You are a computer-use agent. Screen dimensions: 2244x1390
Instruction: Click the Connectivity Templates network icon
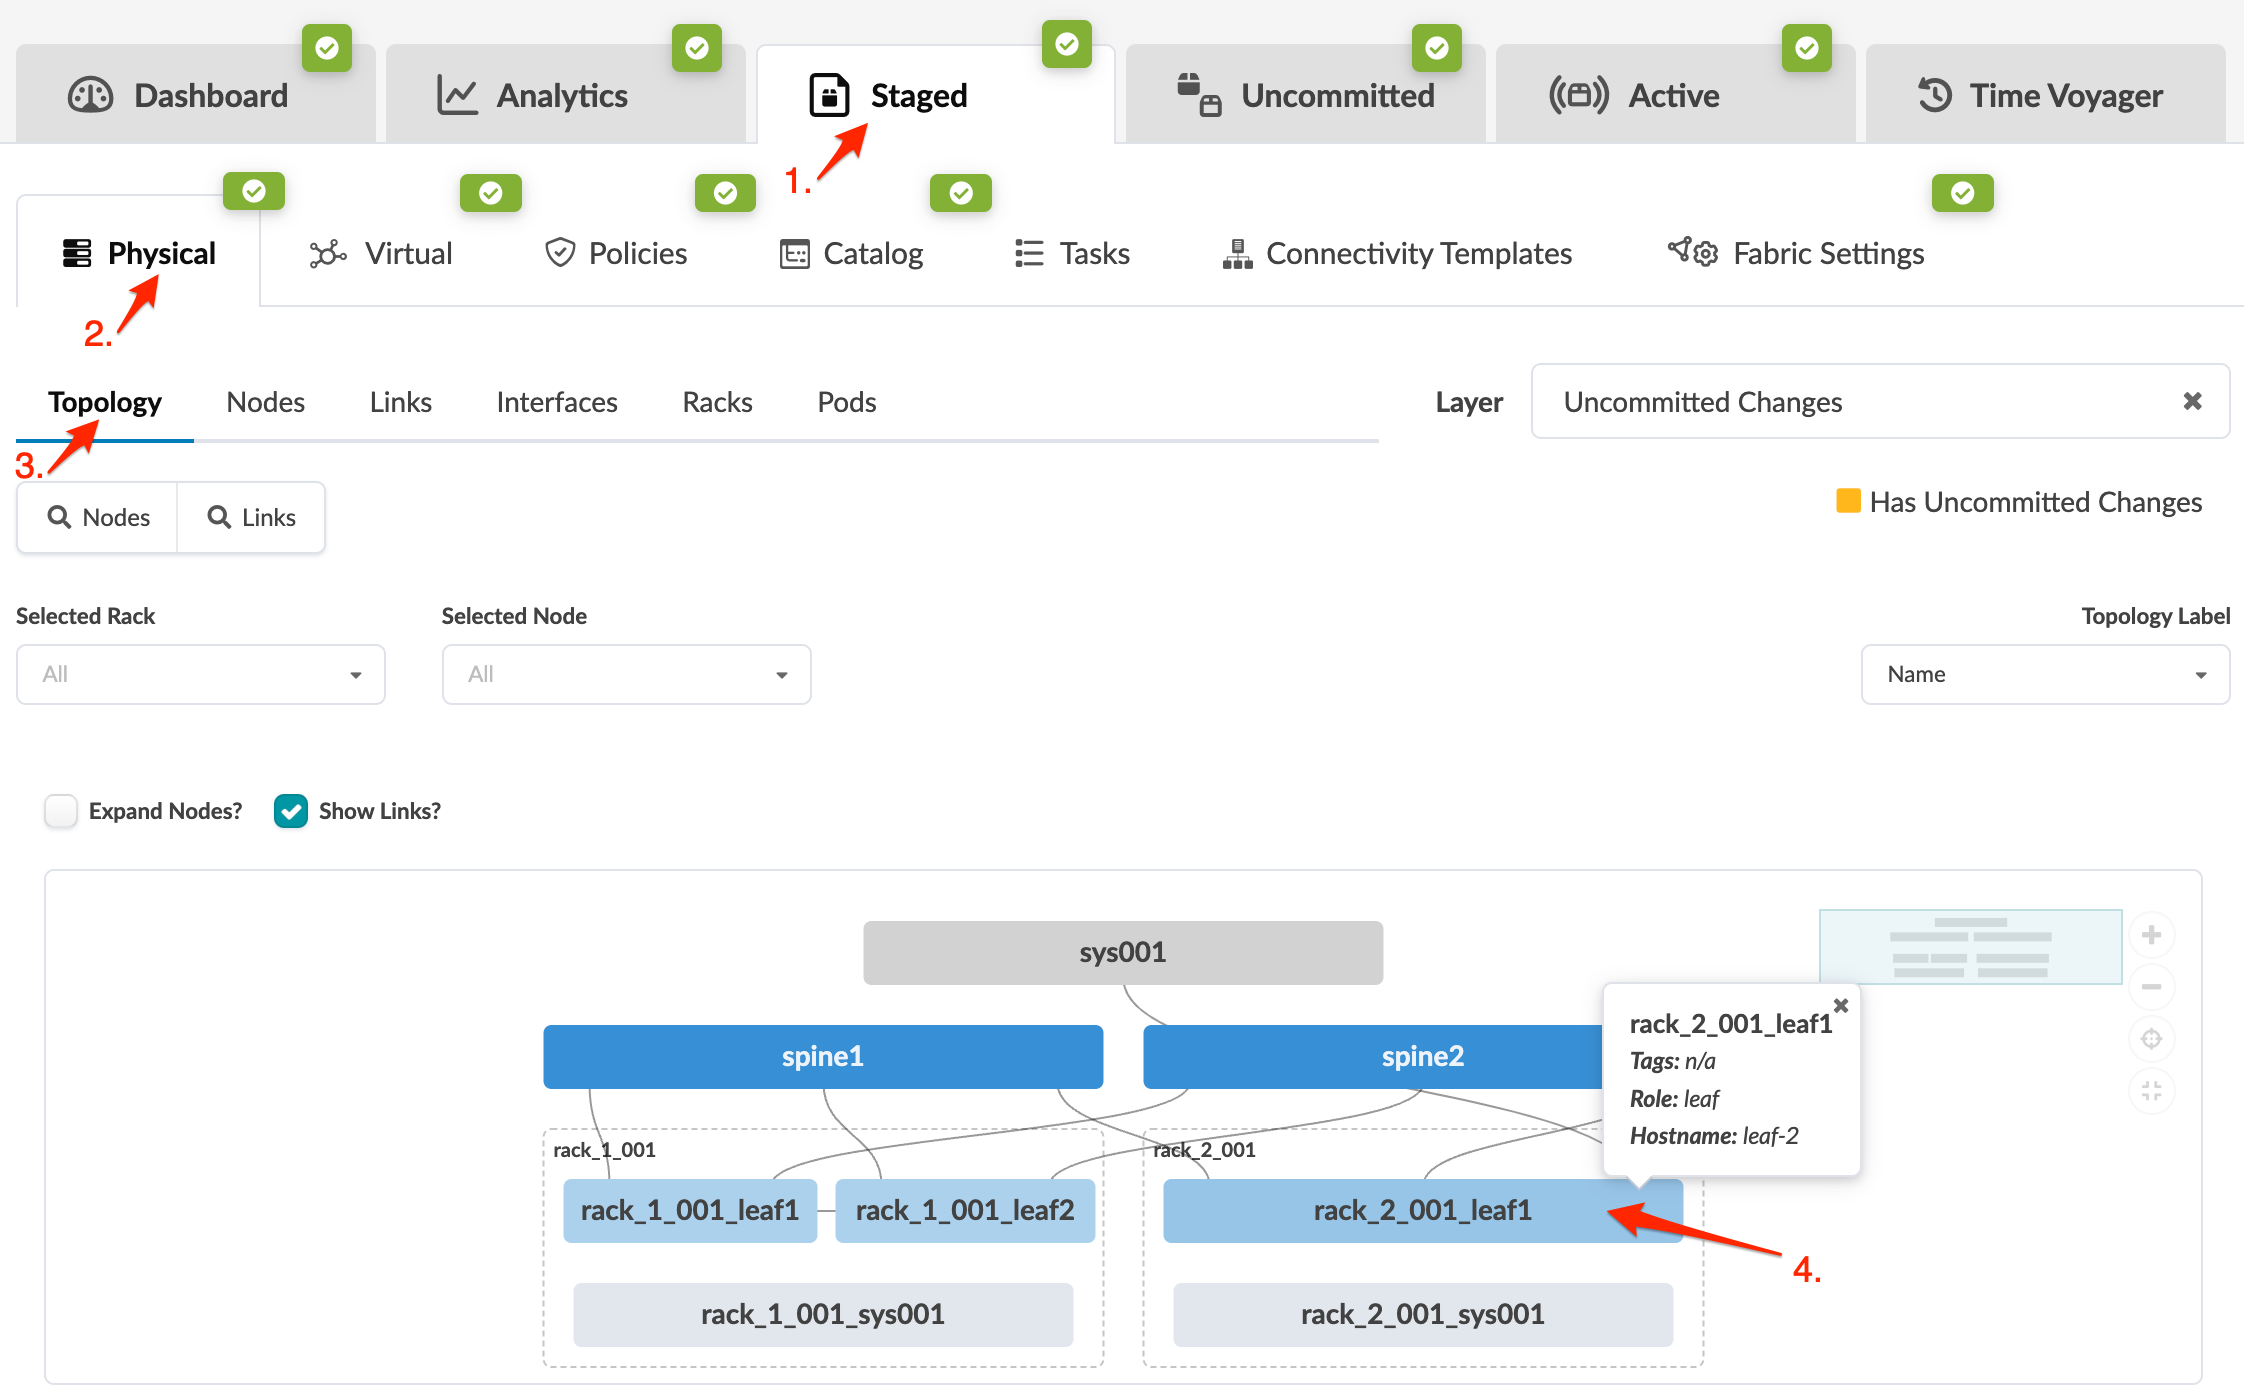1237,254
